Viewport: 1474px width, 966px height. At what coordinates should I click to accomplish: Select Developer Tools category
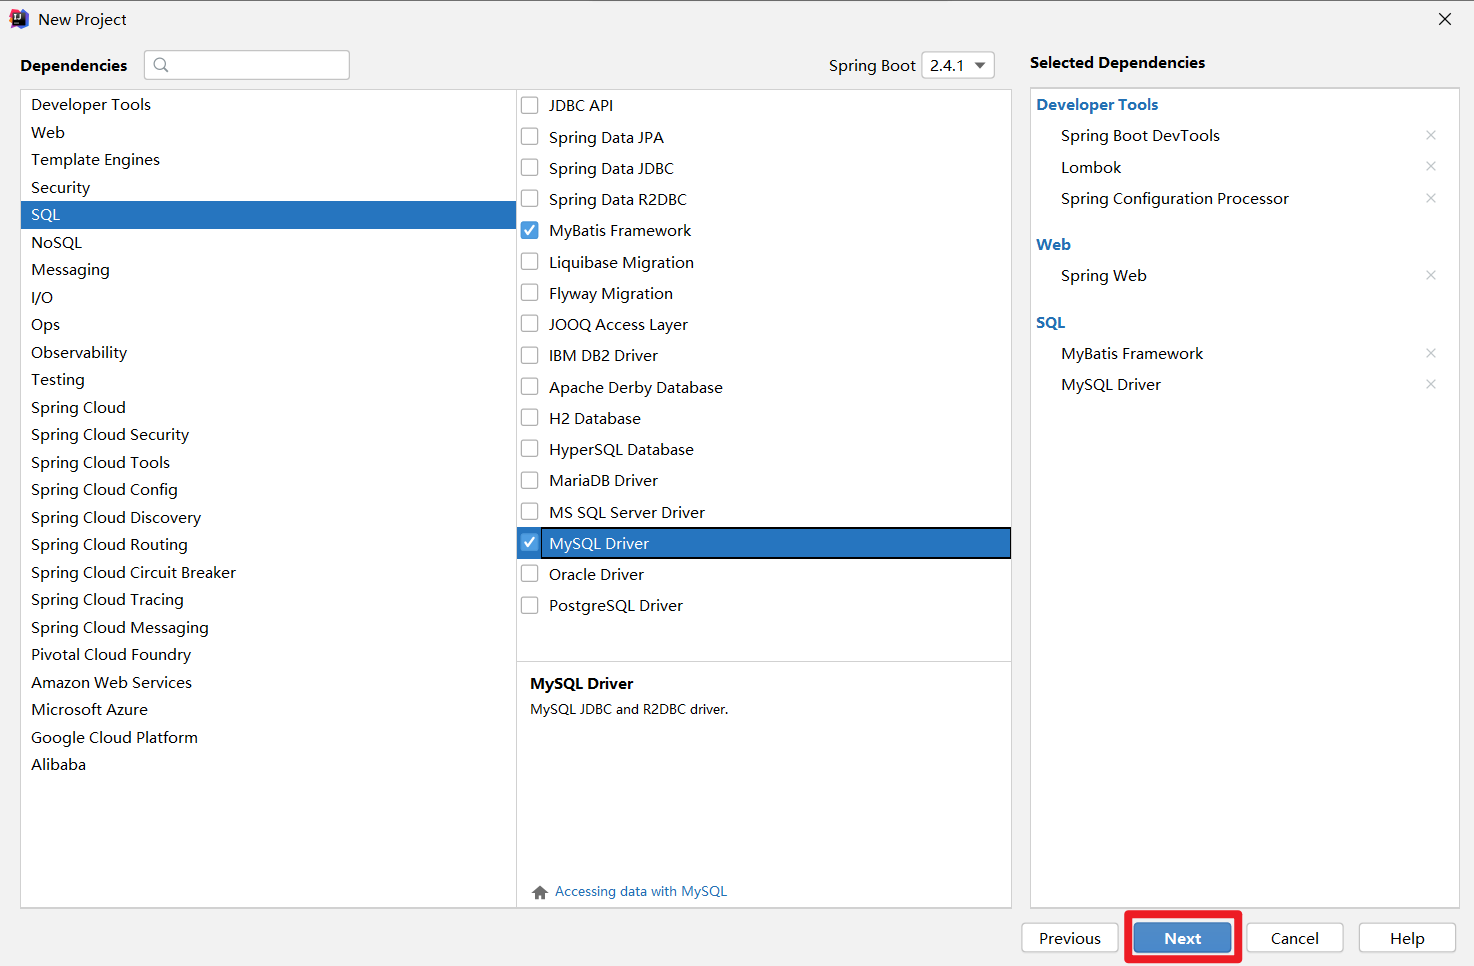click(268, 104)
